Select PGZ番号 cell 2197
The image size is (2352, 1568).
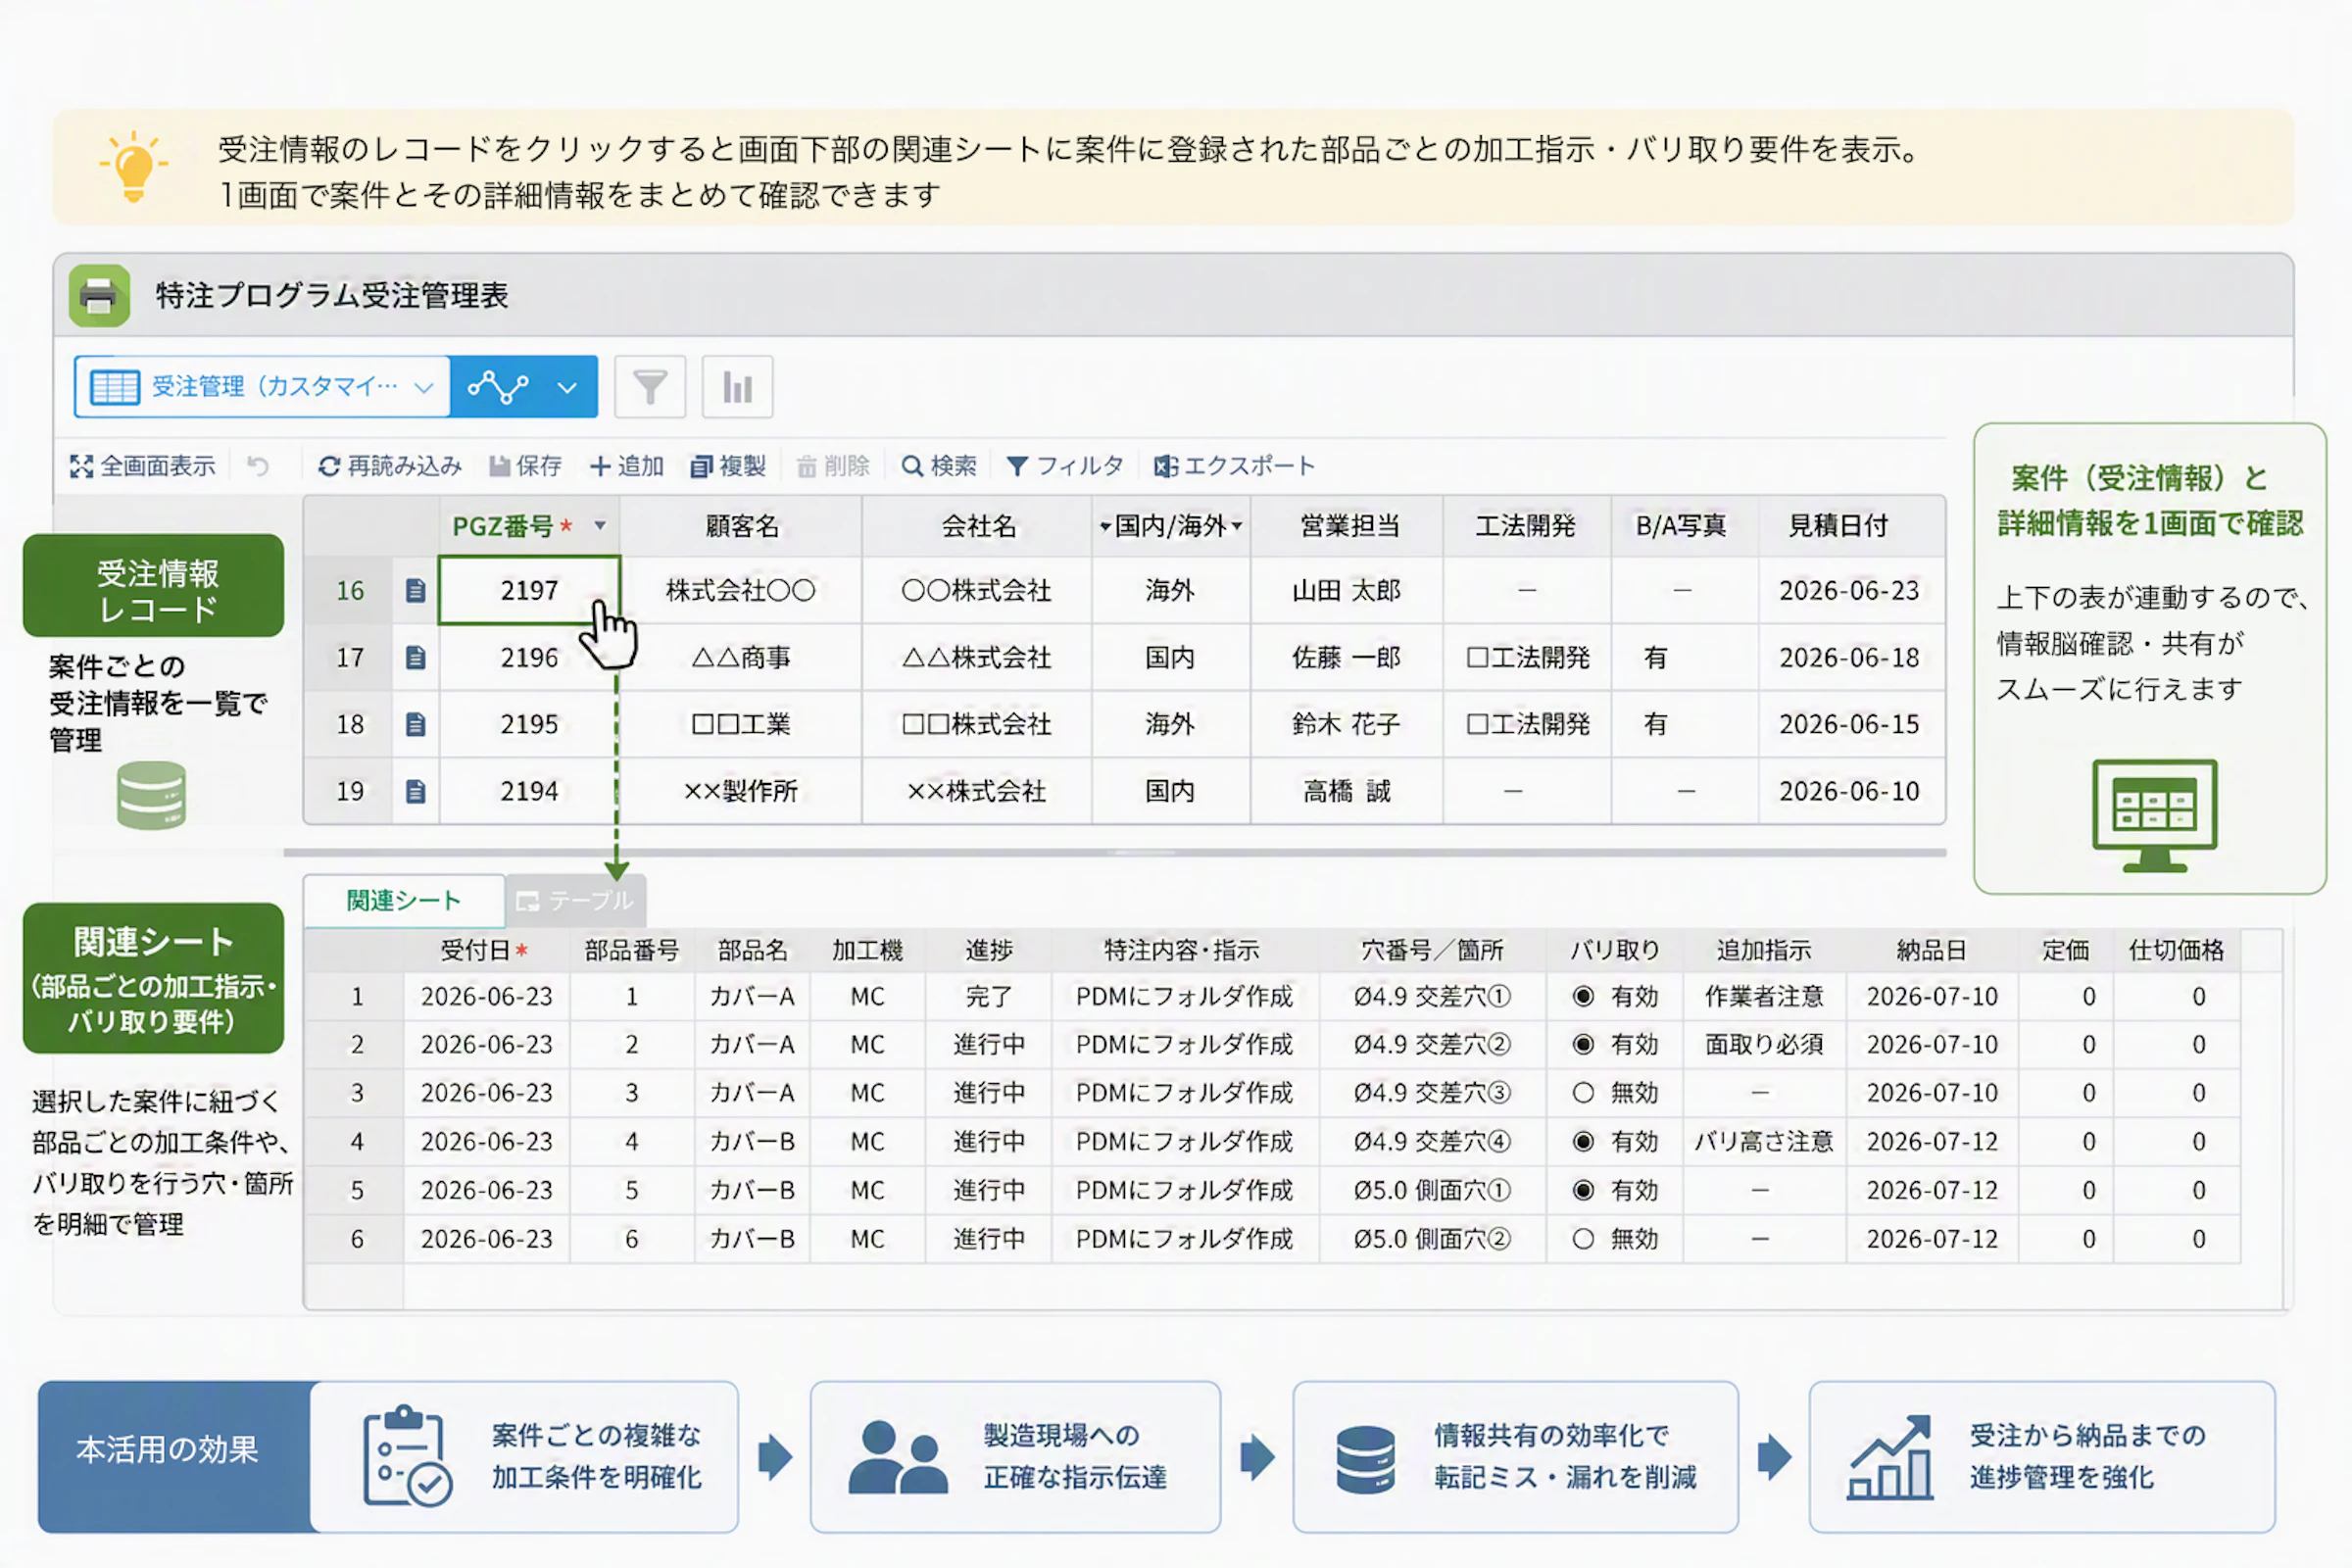529,591
